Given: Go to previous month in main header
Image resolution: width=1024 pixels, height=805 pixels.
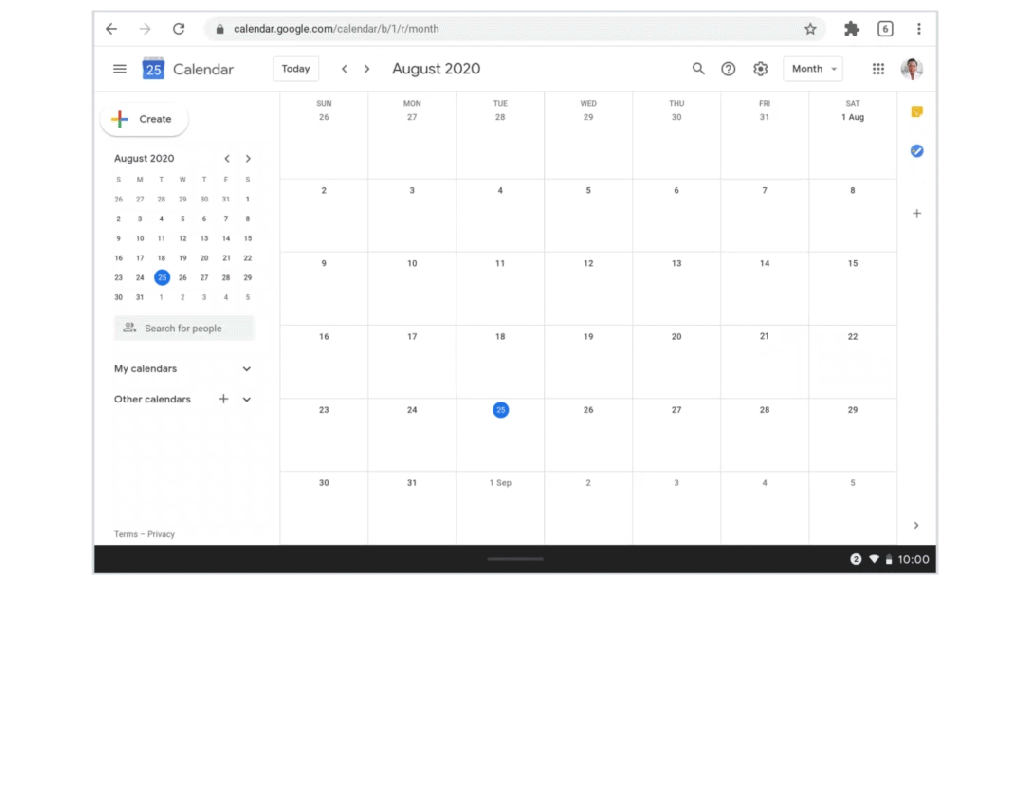Looking at the screenshot, I should click(345, 69).
